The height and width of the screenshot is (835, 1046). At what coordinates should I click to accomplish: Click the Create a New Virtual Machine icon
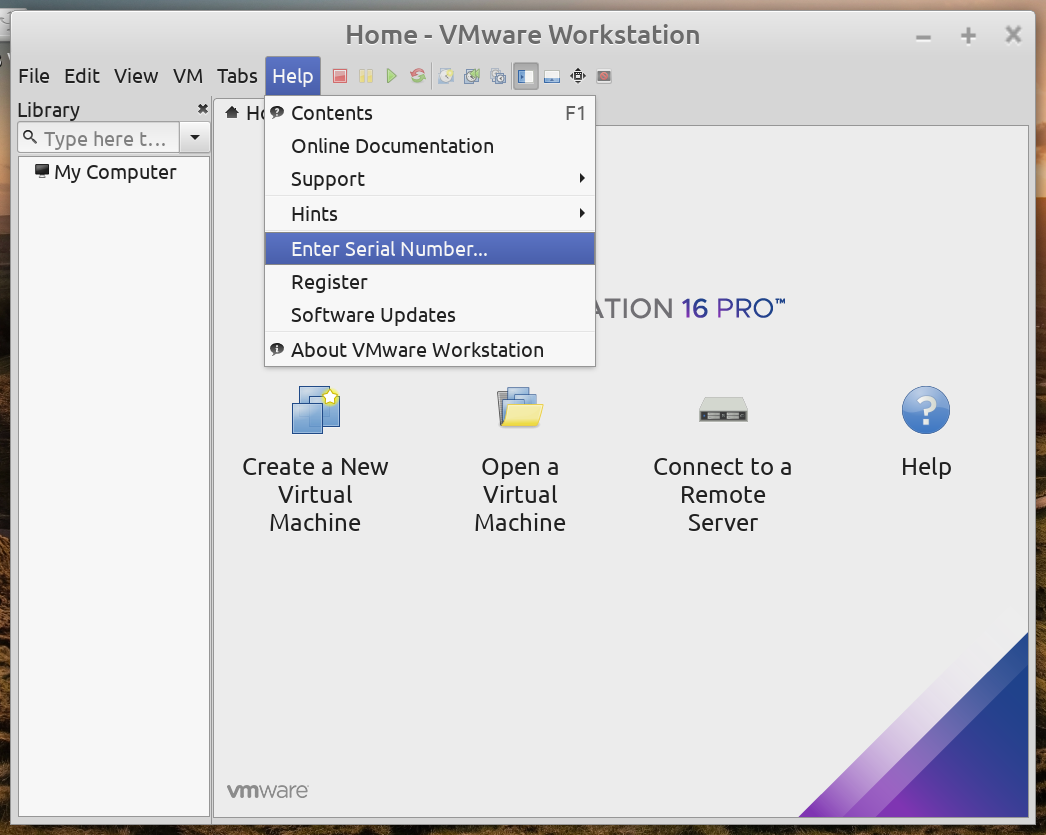(316, 409)
